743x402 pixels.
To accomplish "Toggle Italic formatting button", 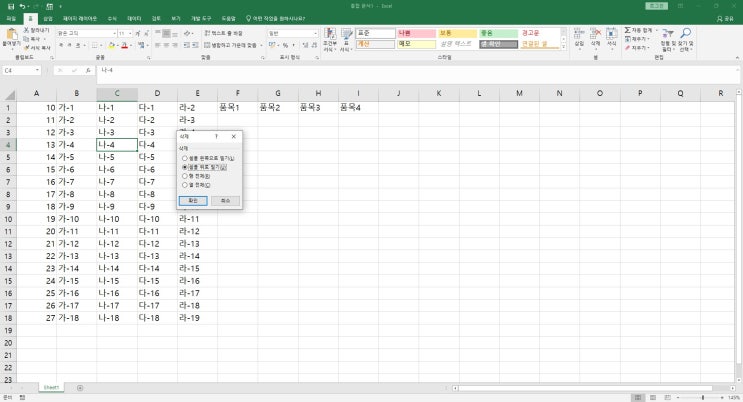I will pos(69,46).
